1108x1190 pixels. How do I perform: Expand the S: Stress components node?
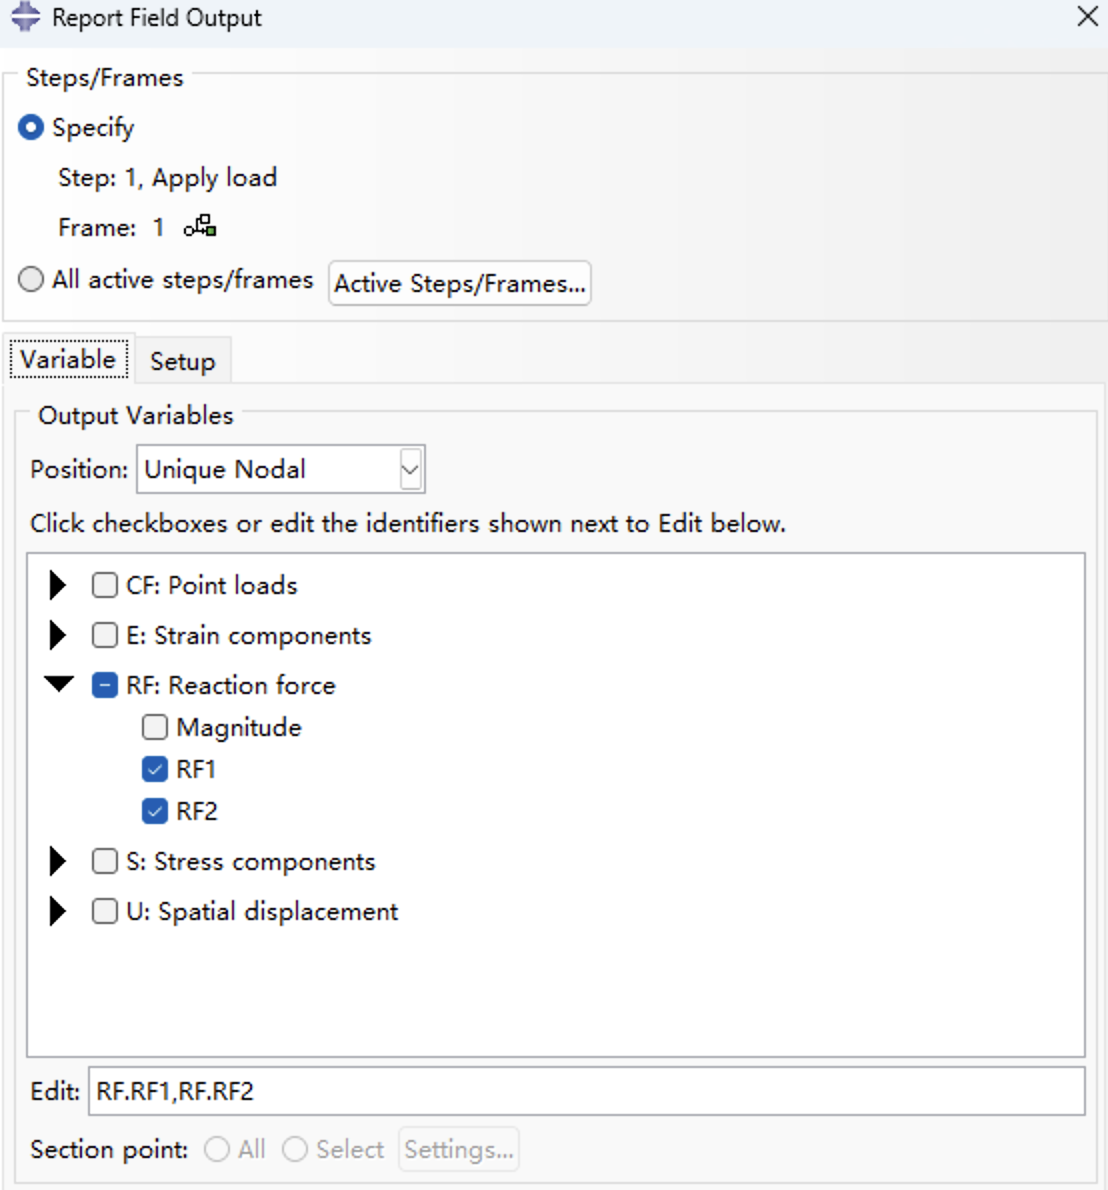(58, 861)
